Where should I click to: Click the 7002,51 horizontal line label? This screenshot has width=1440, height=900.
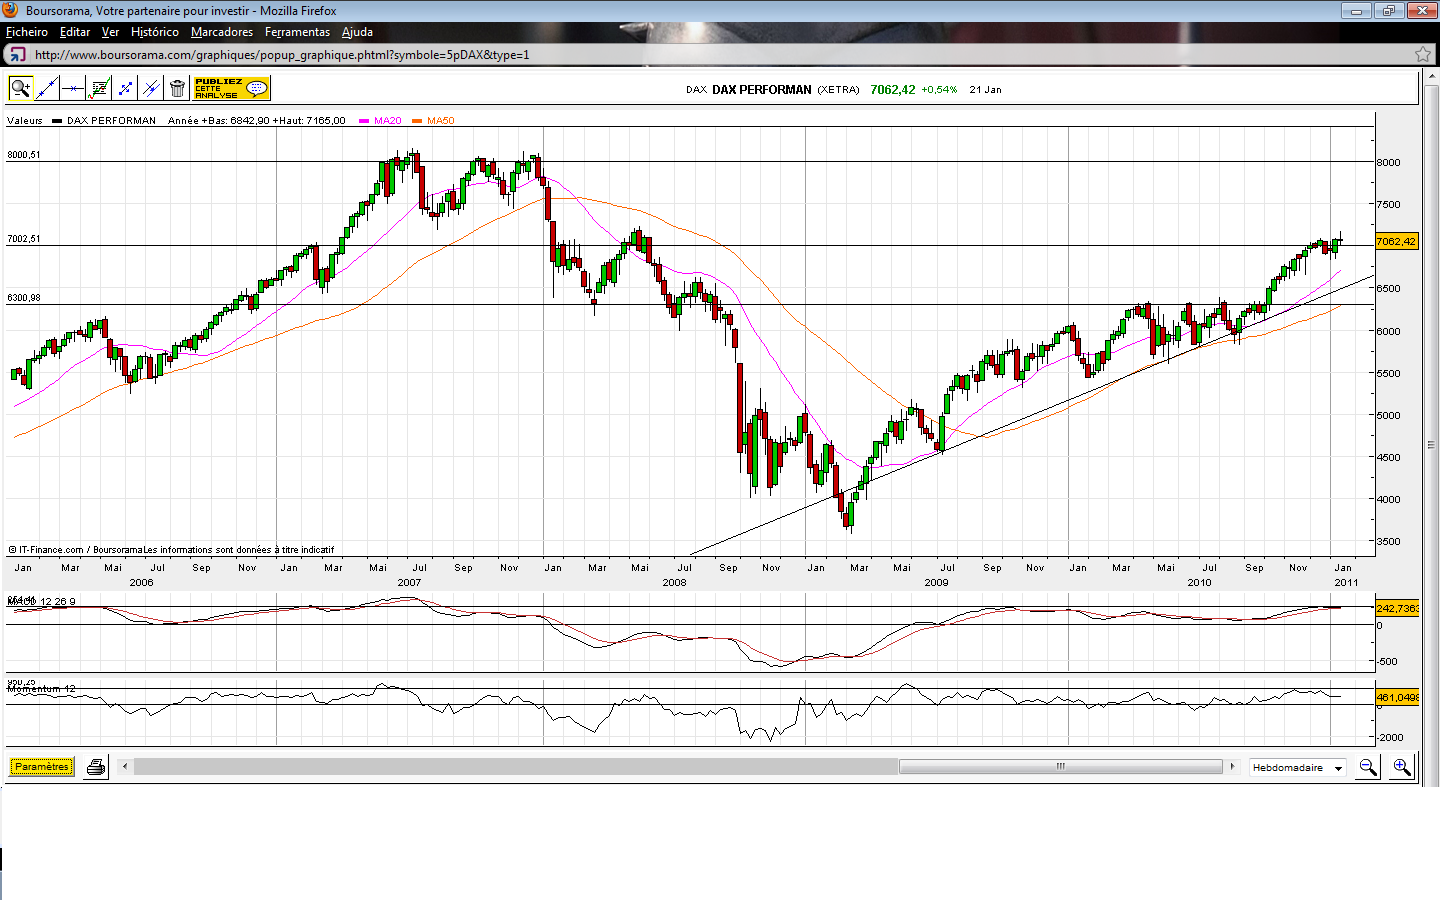tap(24, 239)
